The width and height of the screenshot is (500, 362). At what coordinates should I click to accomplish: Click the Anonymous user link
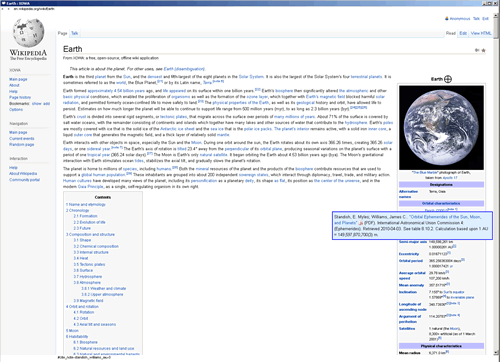coord(460,19)
